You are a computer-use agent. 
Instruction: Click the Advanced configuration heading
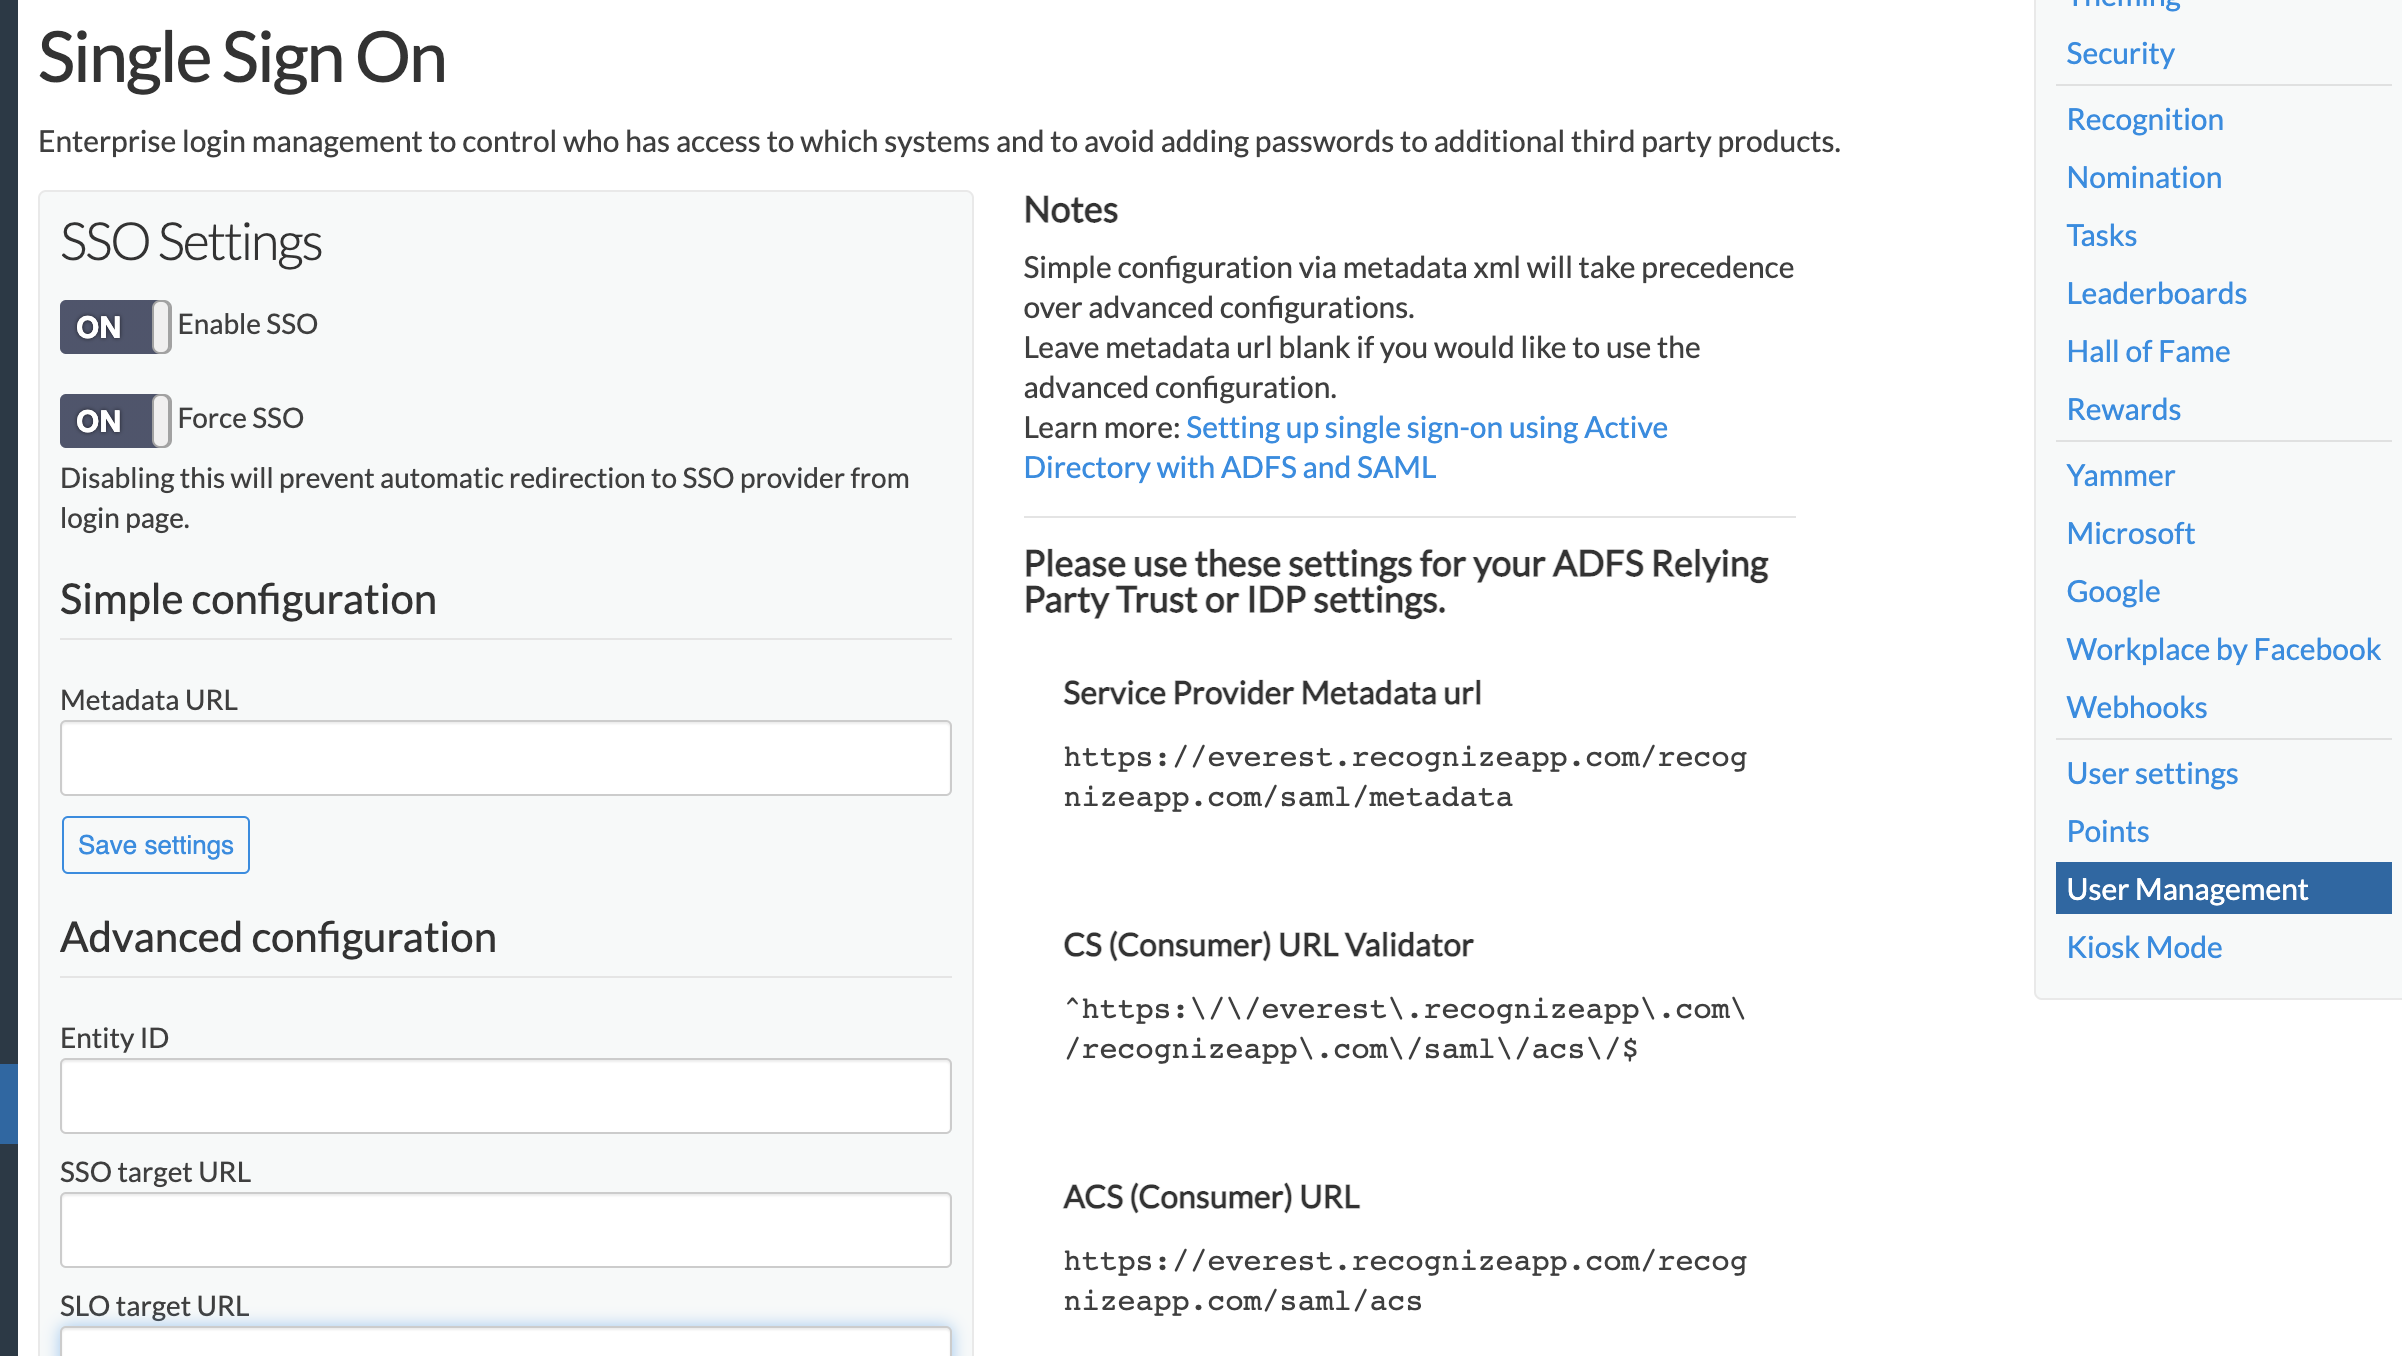tap(278, 937)
